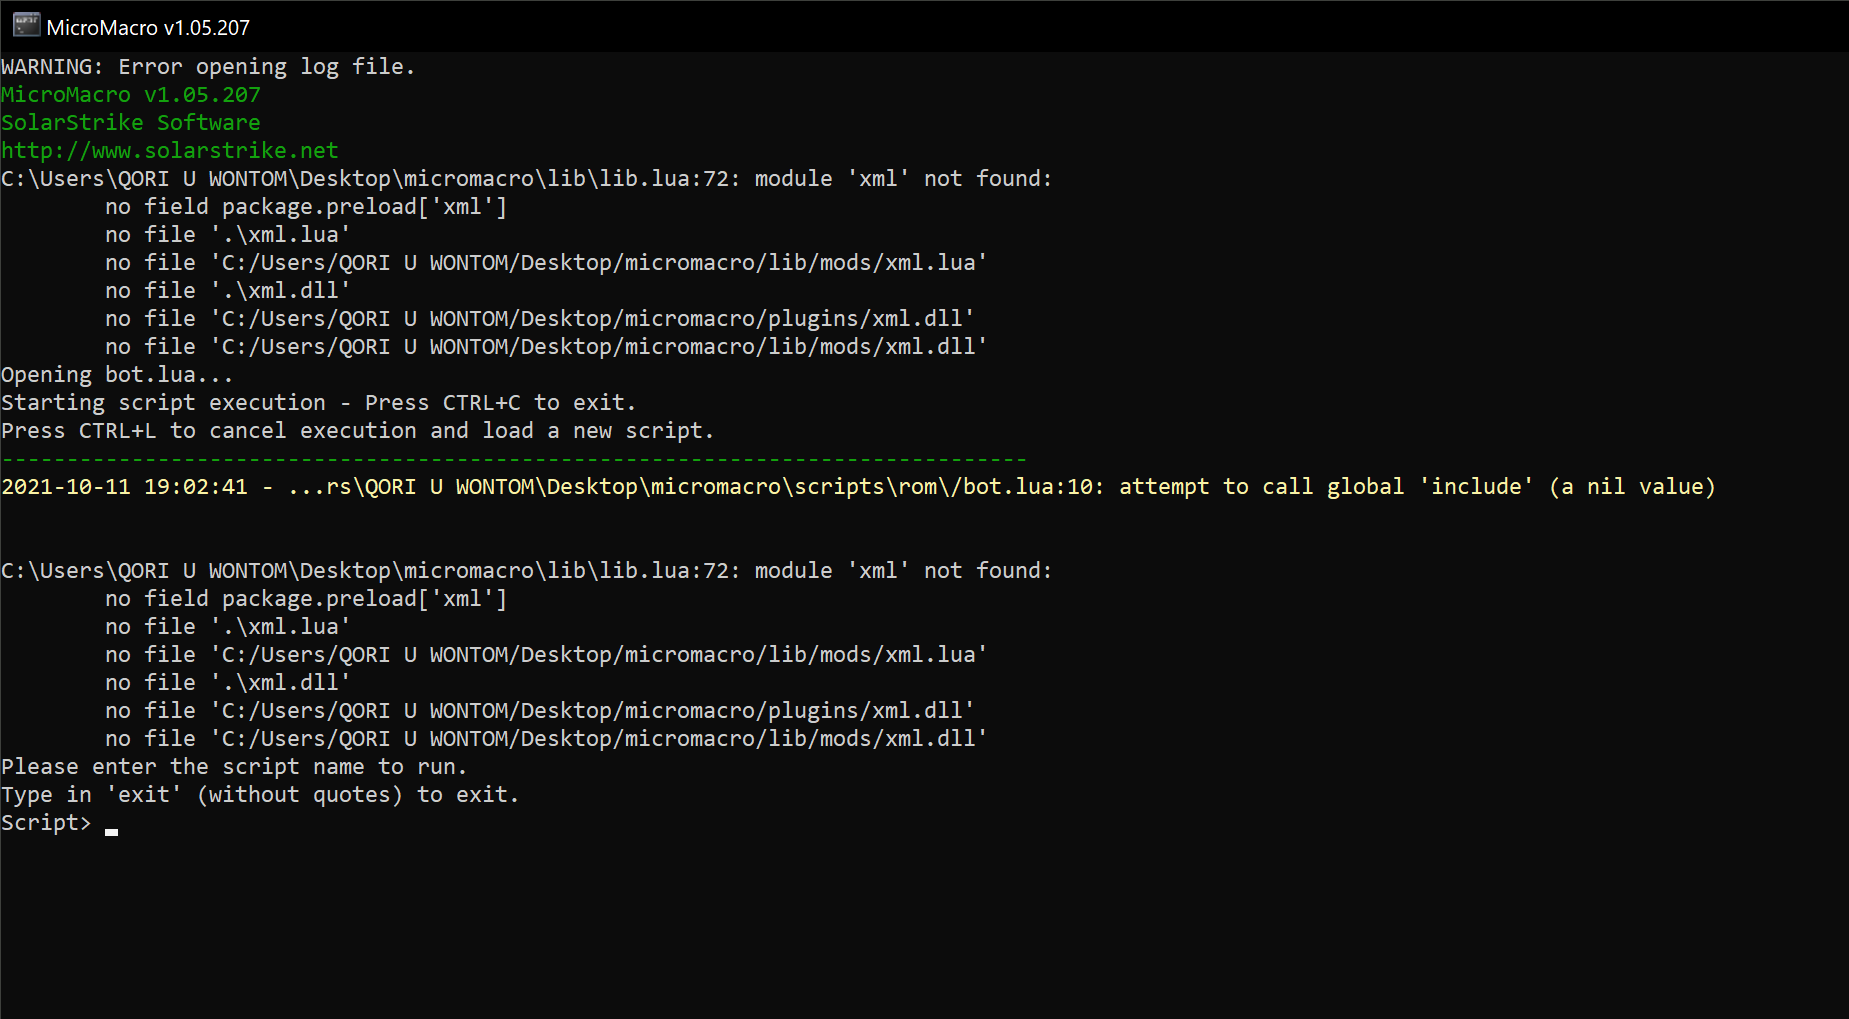Click the yellow 2021-10-11 19:02:41 timestamp
This screenshot has width=1849, height=1019.
125,487
